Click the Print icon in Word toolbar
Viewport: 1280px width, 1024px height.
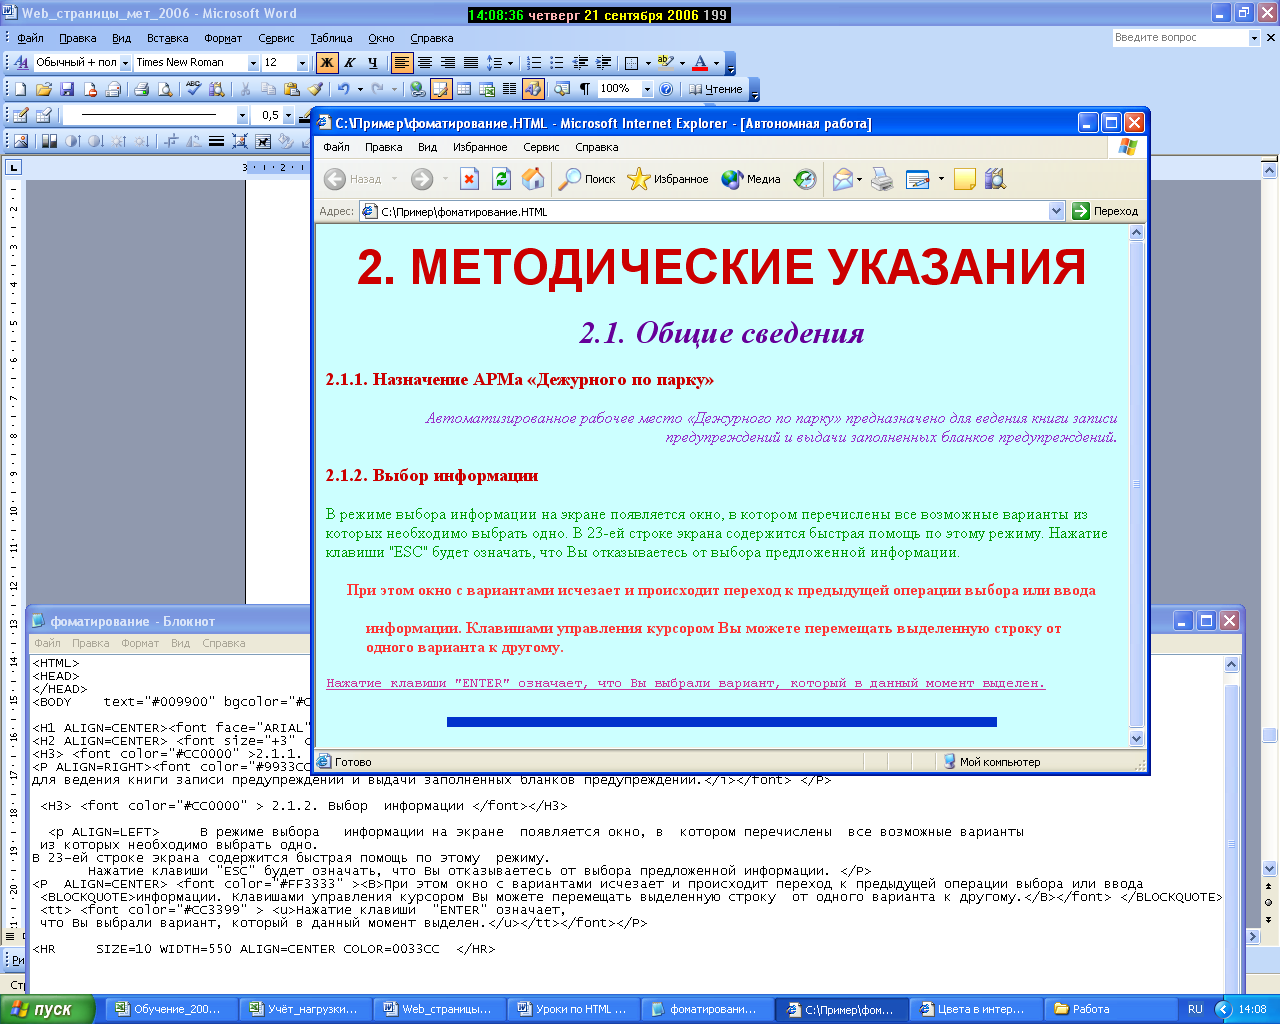point(141,89)
